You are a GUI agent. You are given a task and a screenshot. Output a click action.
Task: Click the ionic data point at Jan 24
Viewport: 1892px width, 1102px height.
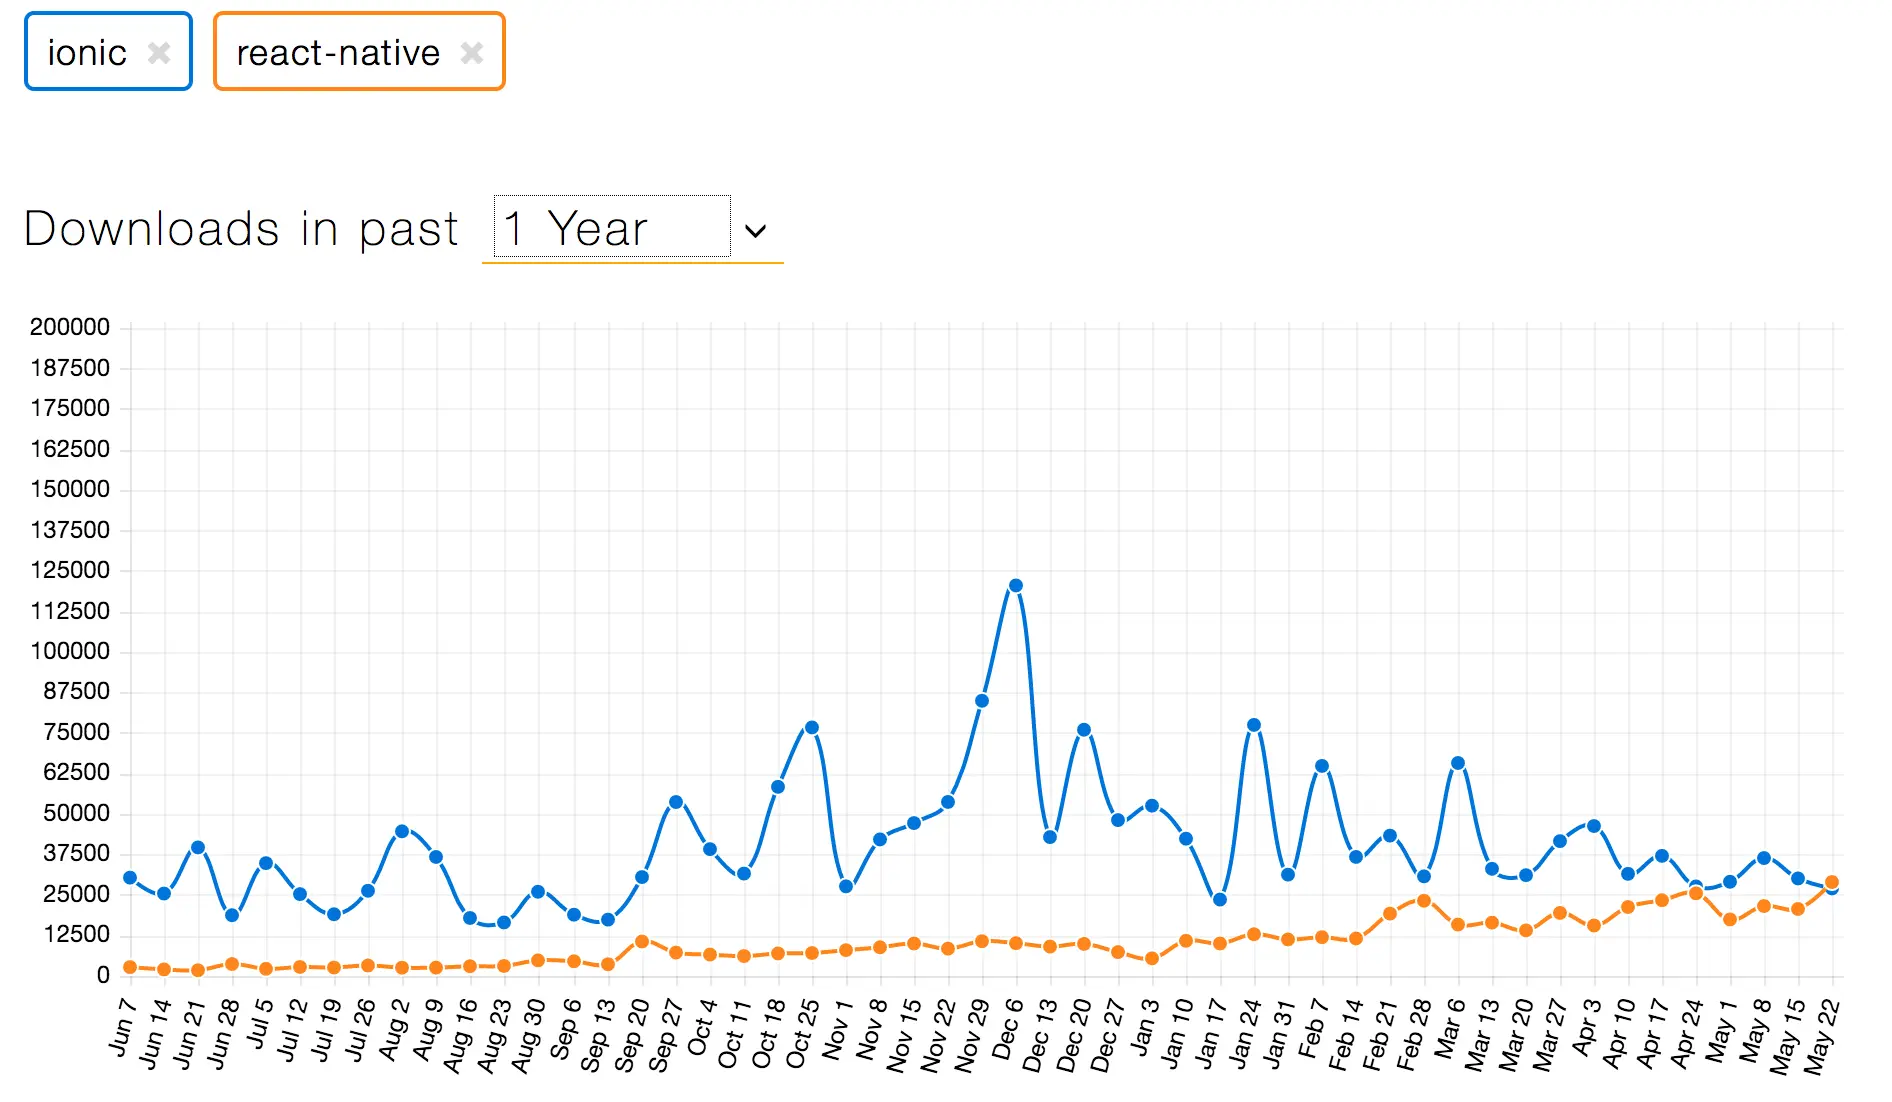(x=1254, y=725)
